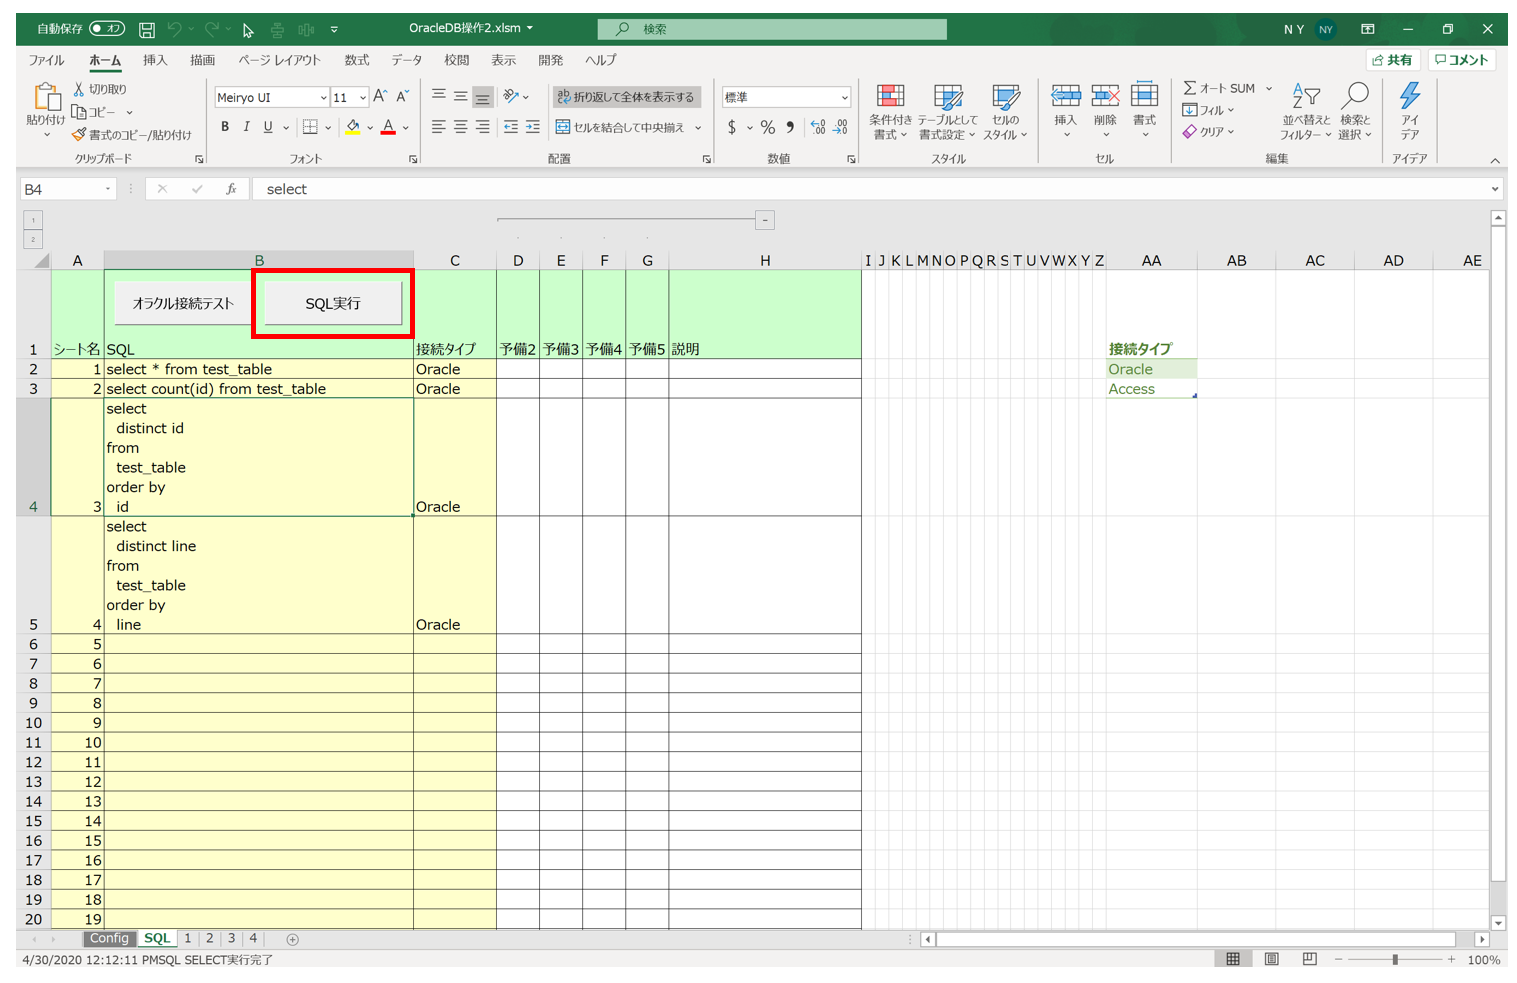Collapse the column group with minus button
1517x983 pixels.
click(x=765, y=220)
